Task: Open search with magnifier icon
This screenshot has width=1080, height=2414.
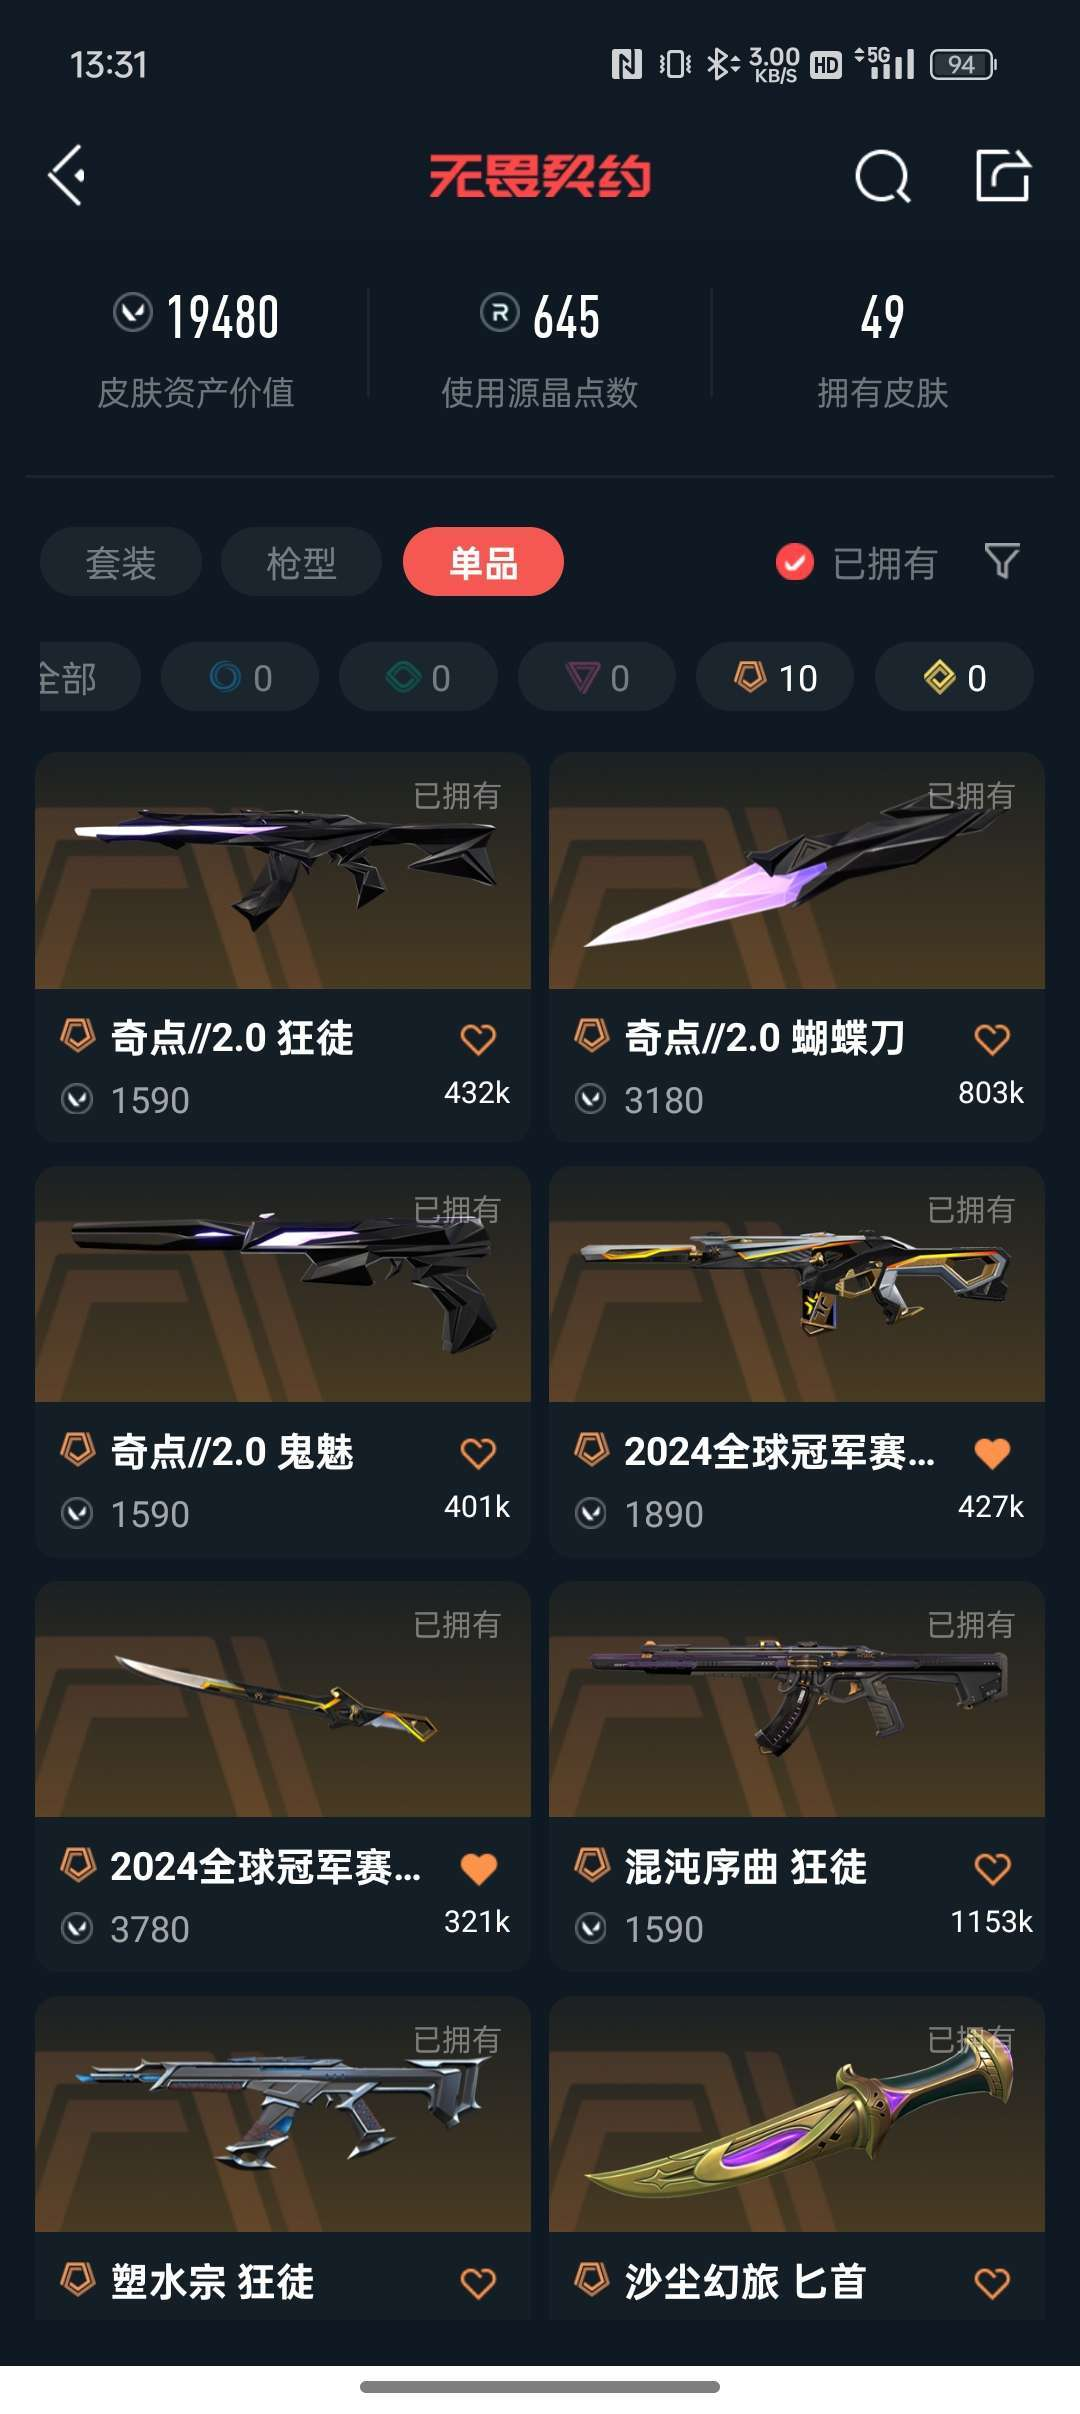Action: [883, 176]
